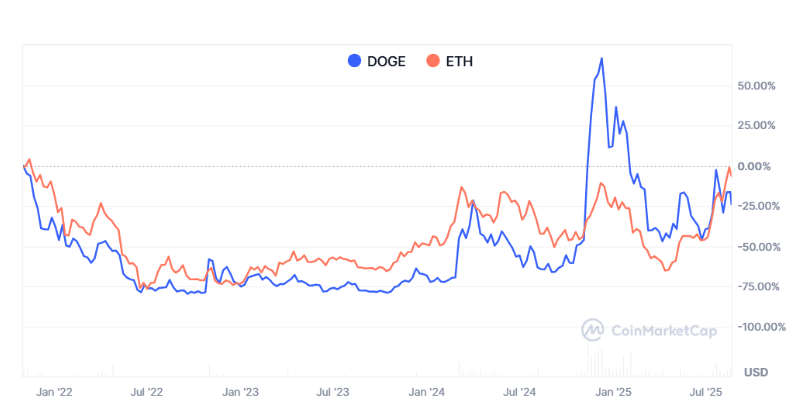Click the CoinMarketCap logo icon
The width and height of the screenshot is (796, 415).
pos(594,330)
